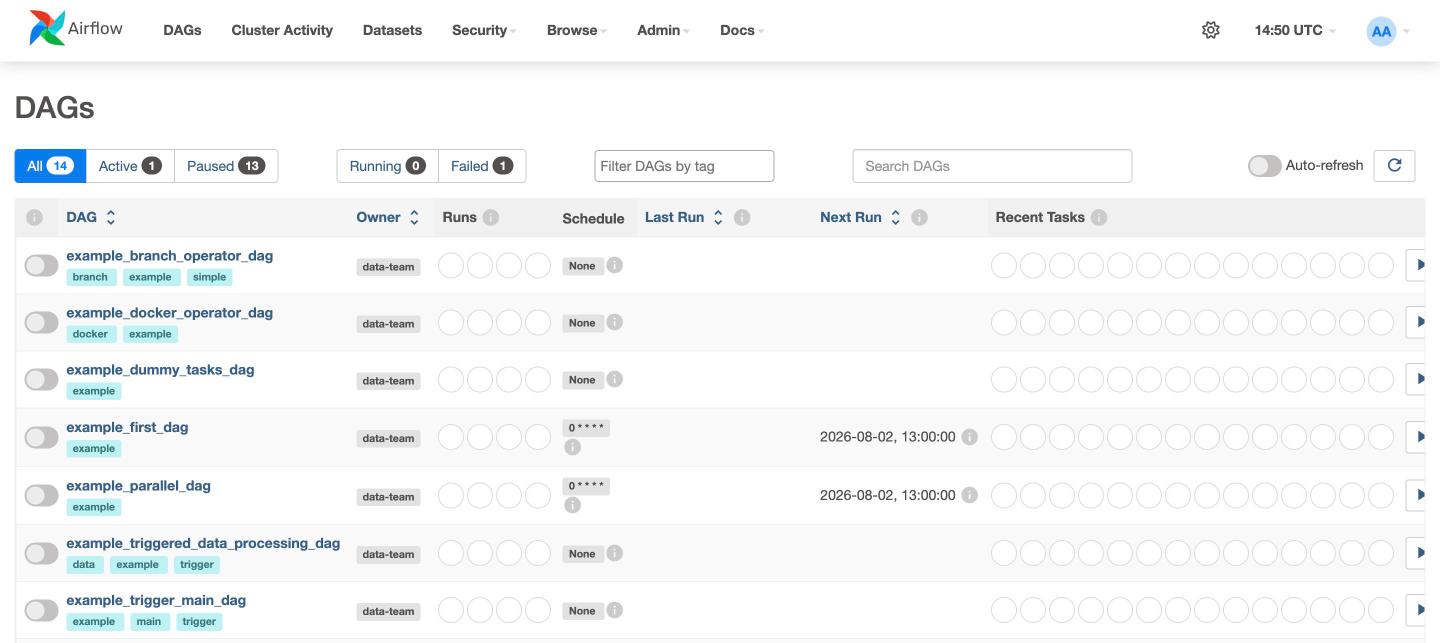Open example_docker_operator_dag link
The height and width of the screenshot is (643, 1440).
click(169, 313)
